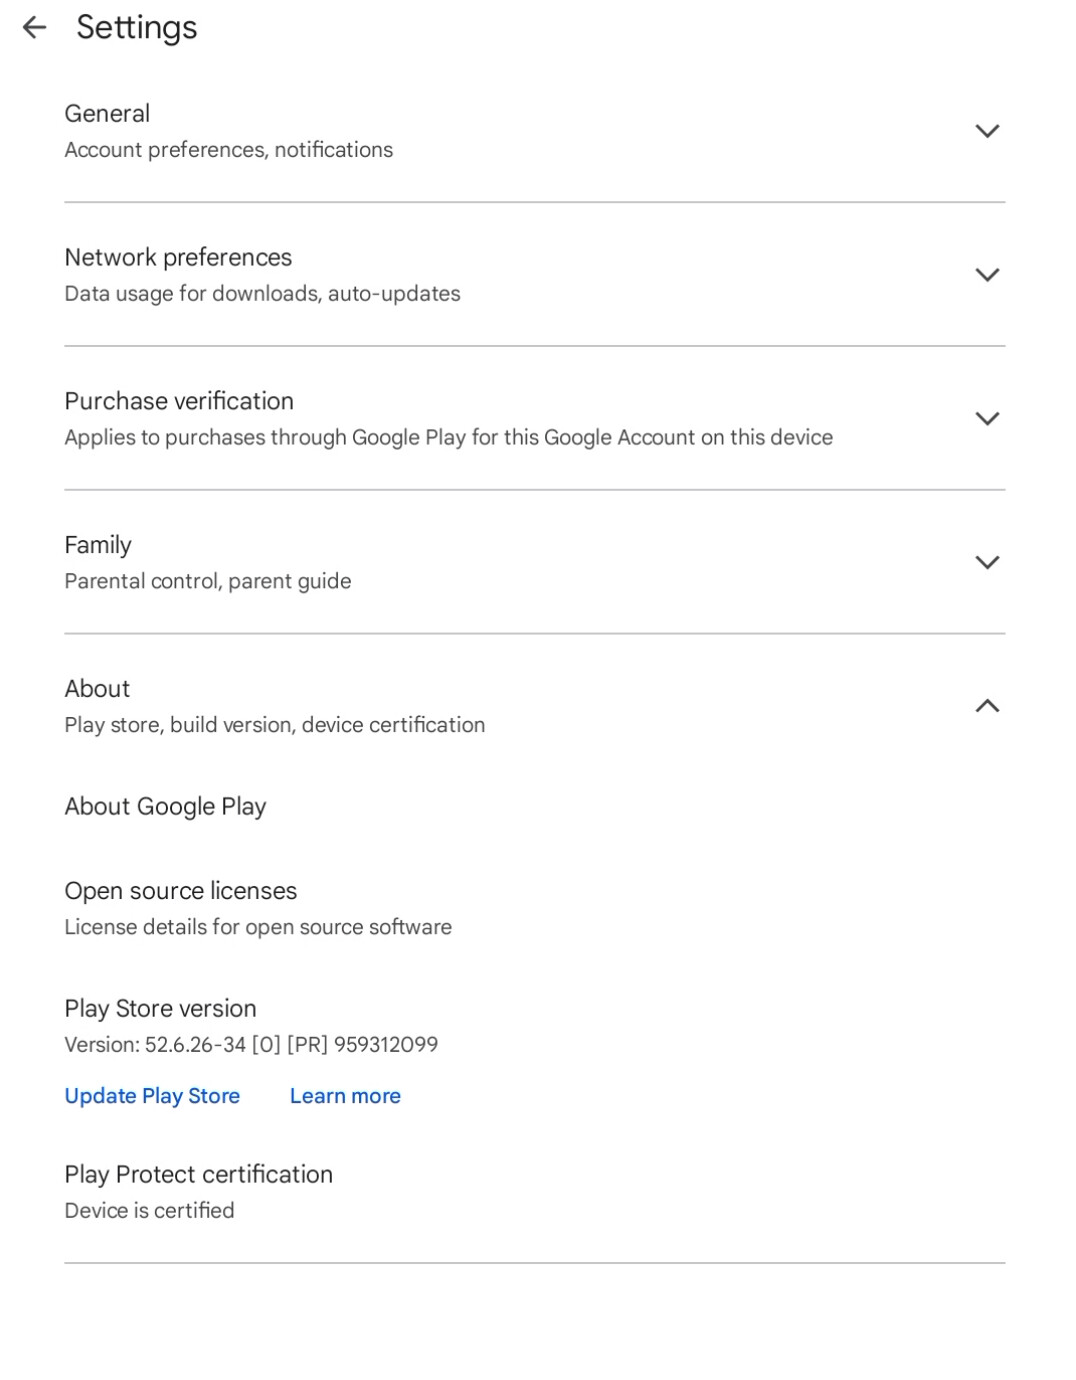
Task: Go back using the arrow icon
Action: [x=35, y=27]
